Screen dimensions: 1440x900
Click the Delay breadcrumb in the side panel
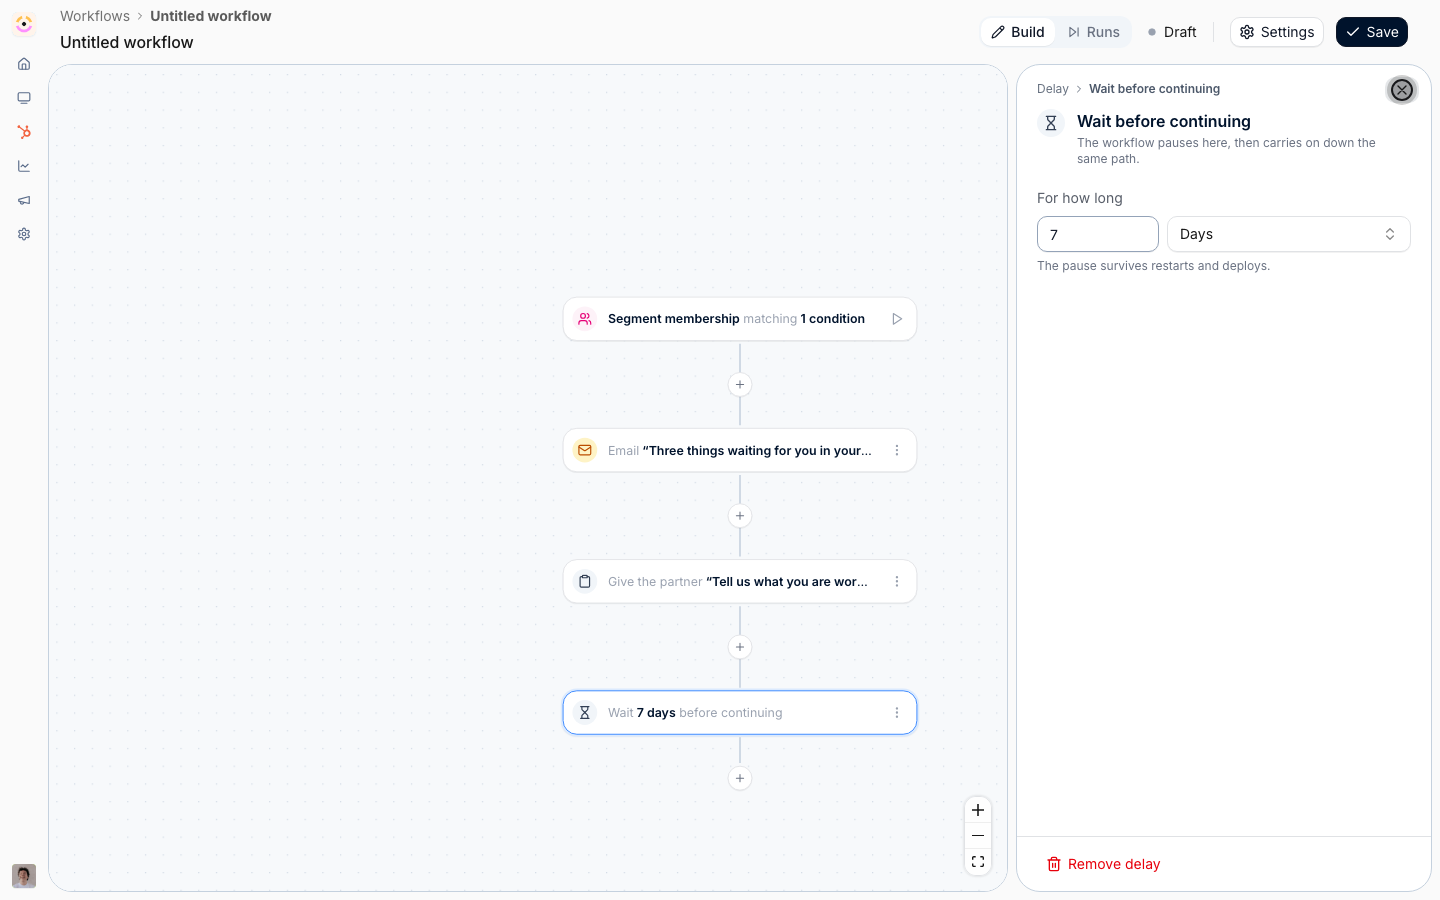point(1053,89)
